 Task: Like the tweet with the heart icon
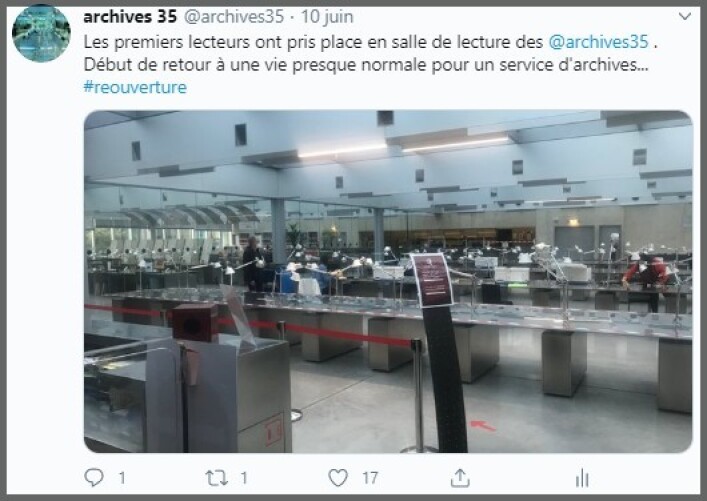[x=338, y=478]
